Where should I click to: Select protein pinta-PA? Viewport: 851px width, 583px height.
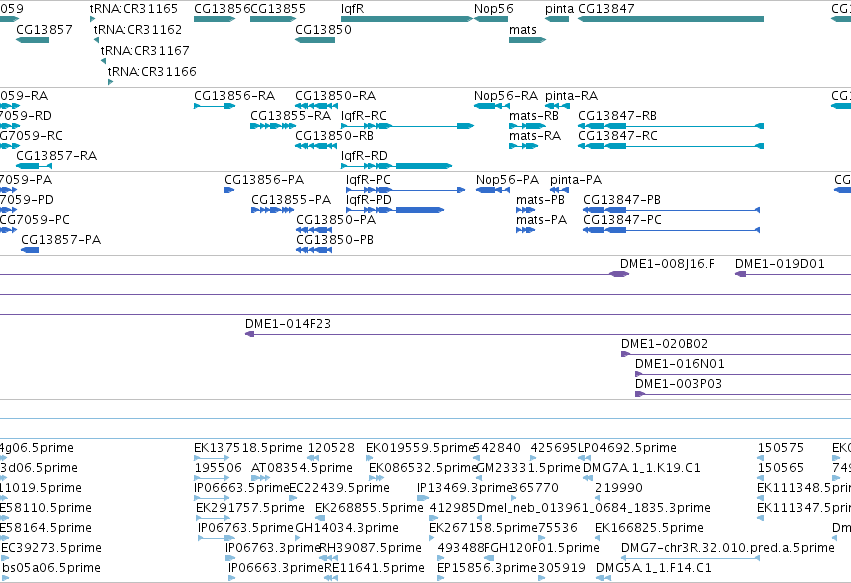point(560,190)
